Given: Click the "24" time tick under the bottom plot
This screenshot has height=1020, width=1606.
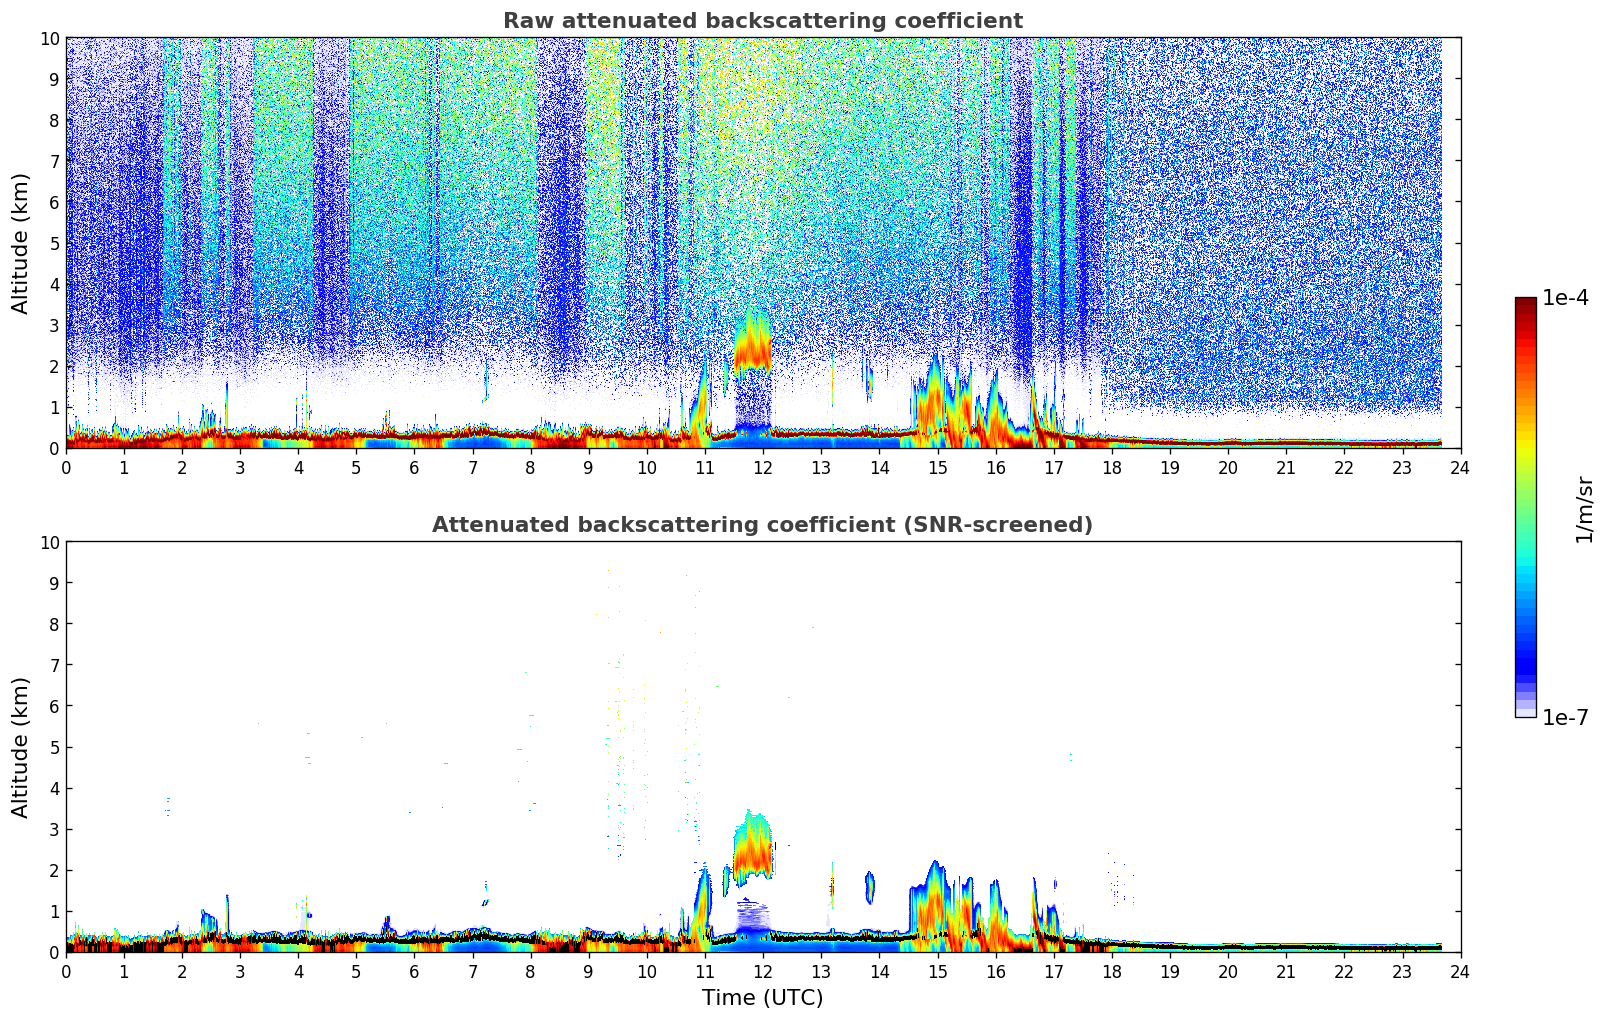Looking at the screenshot, I should coord(1460,971).
